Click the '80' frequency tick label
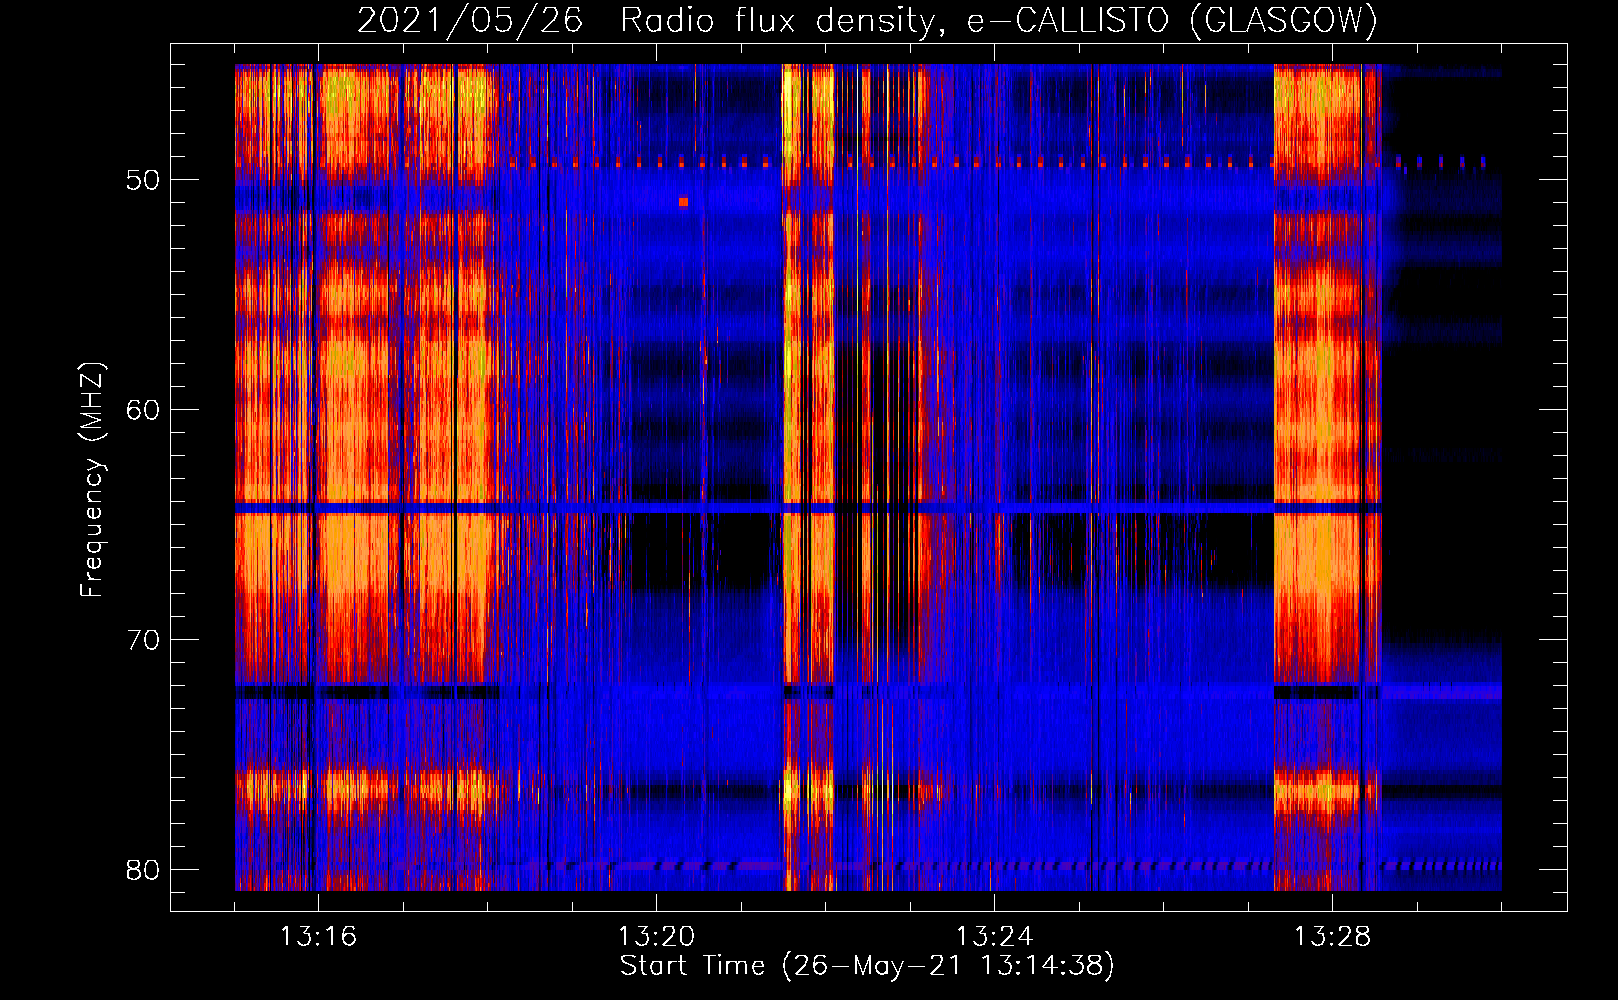1618x1000 pixels. point(144,870)
